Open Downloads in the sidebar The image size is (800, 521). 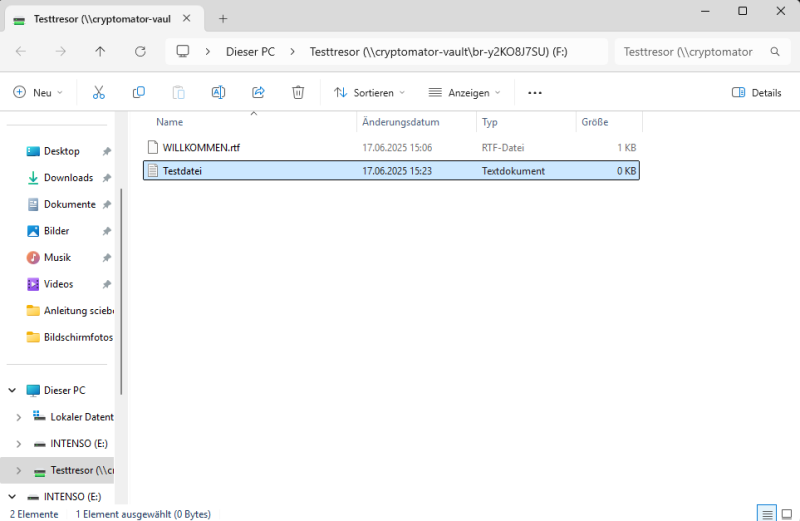(68, 178)
